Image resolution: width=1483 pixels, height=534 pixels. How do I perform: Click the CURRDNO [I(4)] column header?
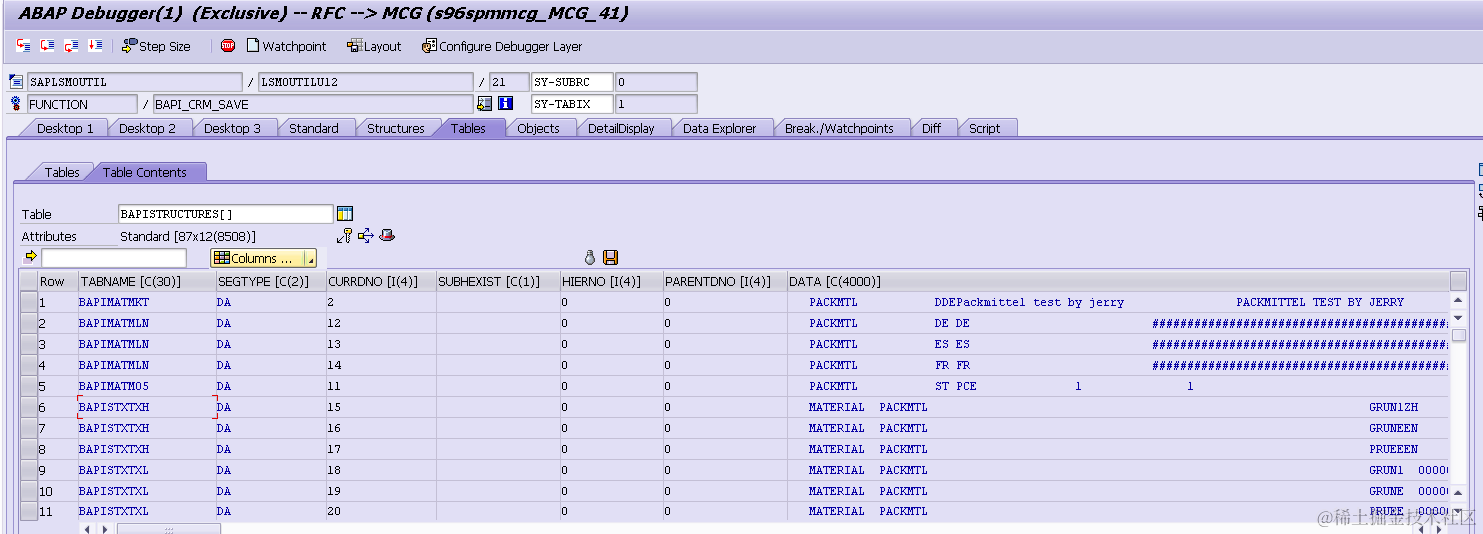point(381,282)
